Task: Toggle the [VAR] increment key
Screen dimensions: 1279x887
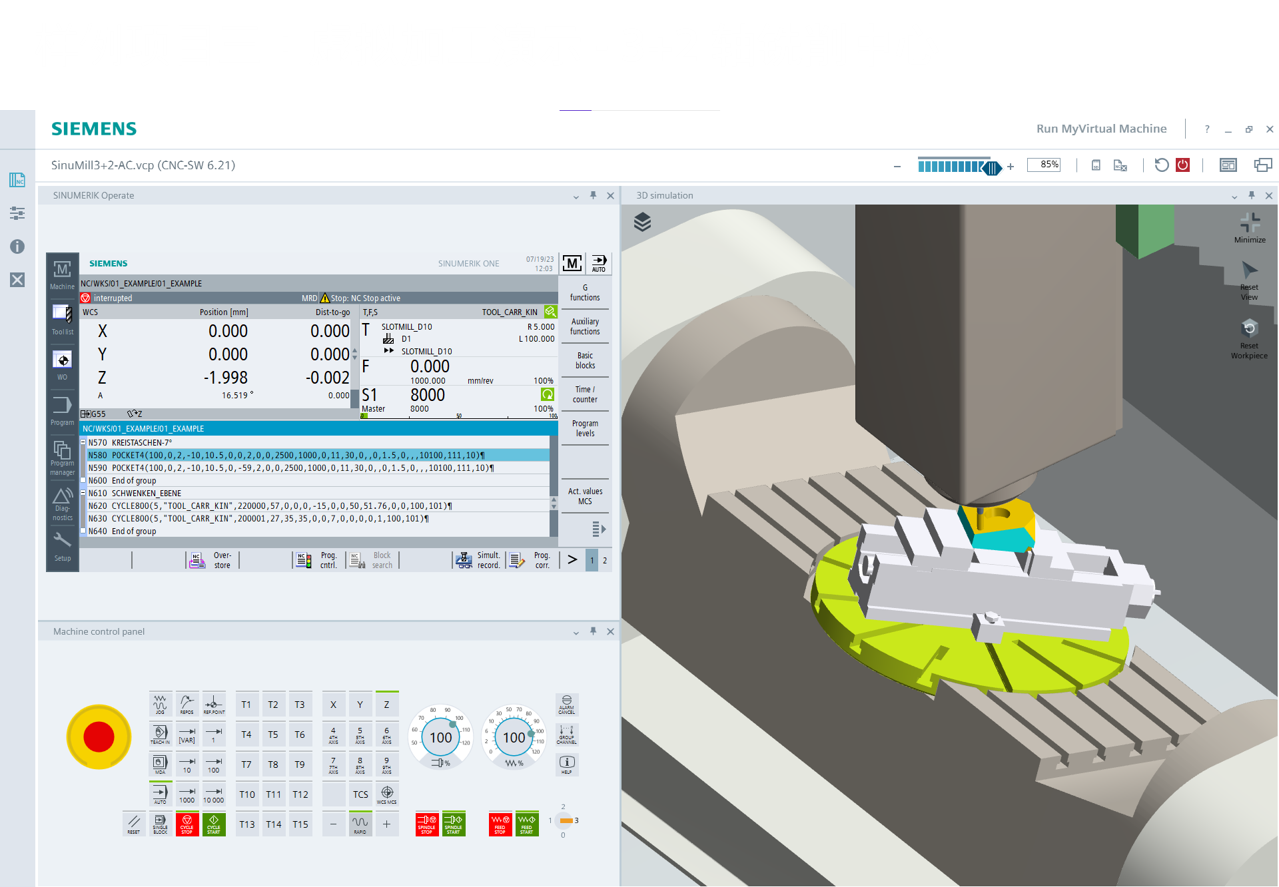Action: pyautogui.click(x=187, y=734)
